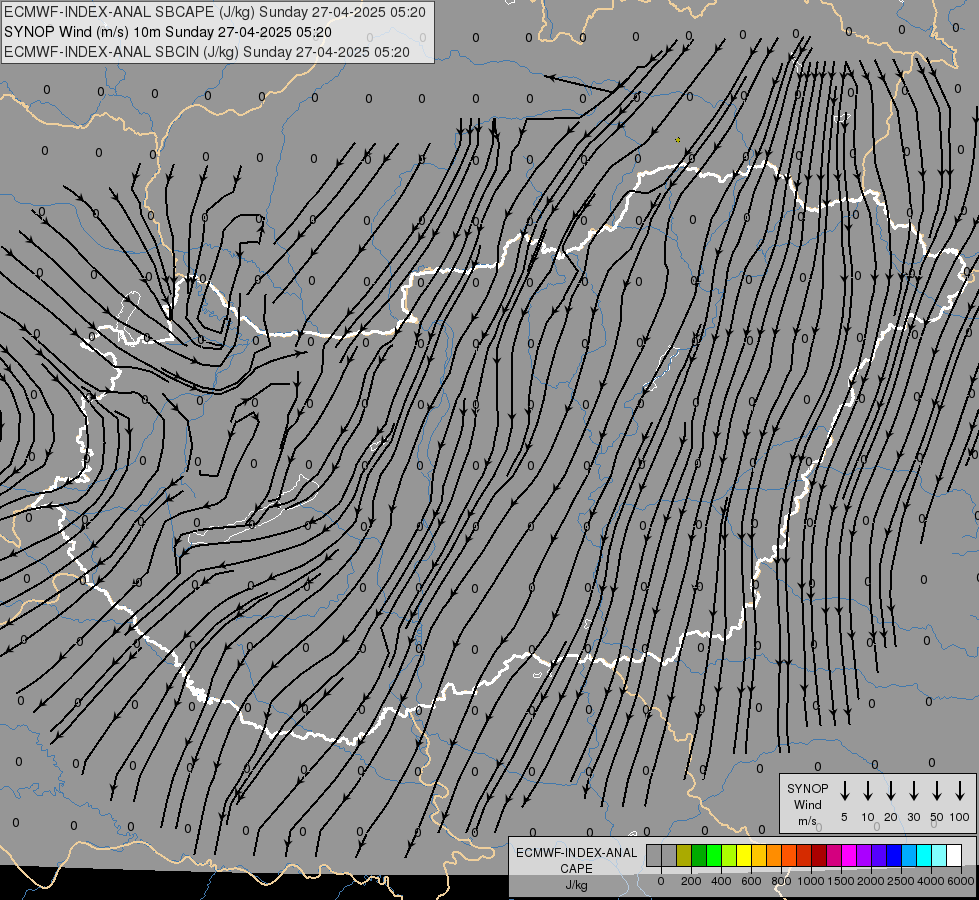Pick the dark green CAPE legend swatch

coord(699,855)
